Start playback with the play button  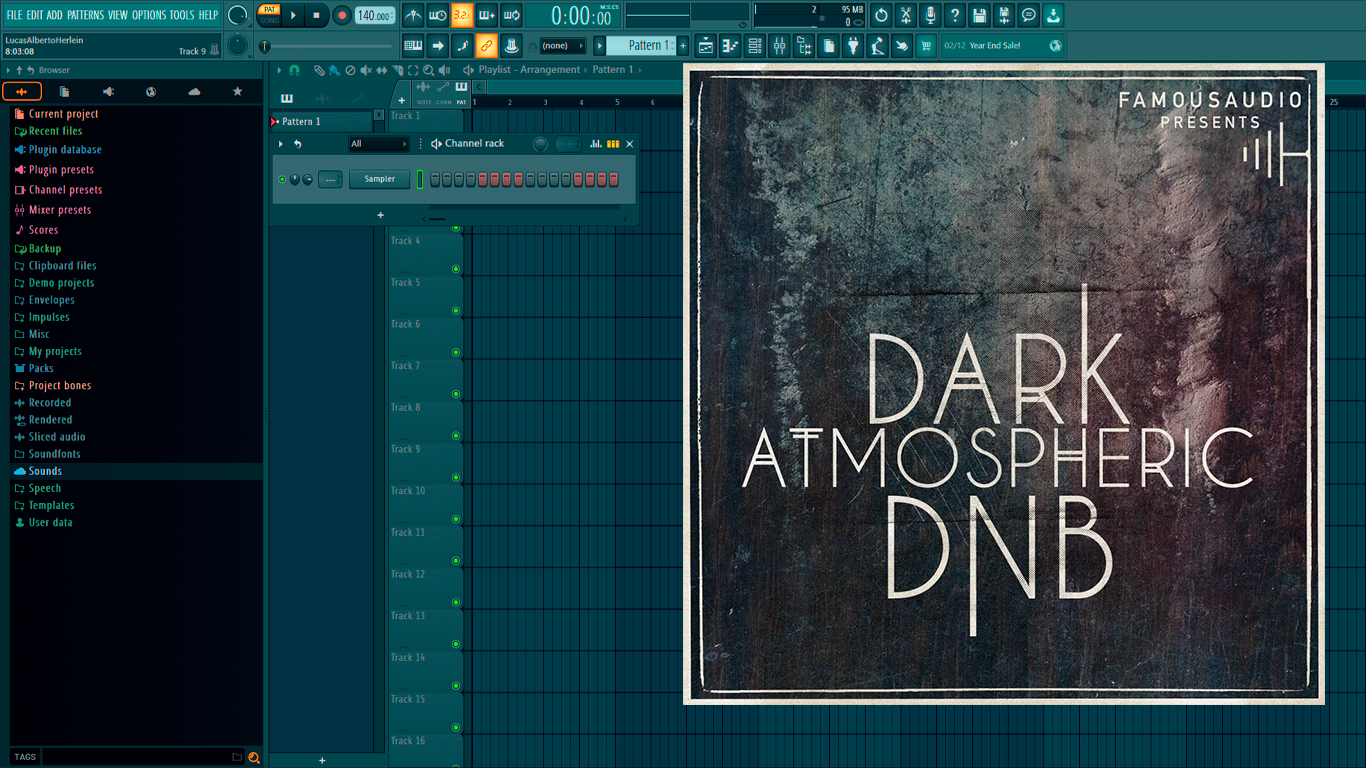click(x=293, y=15)
